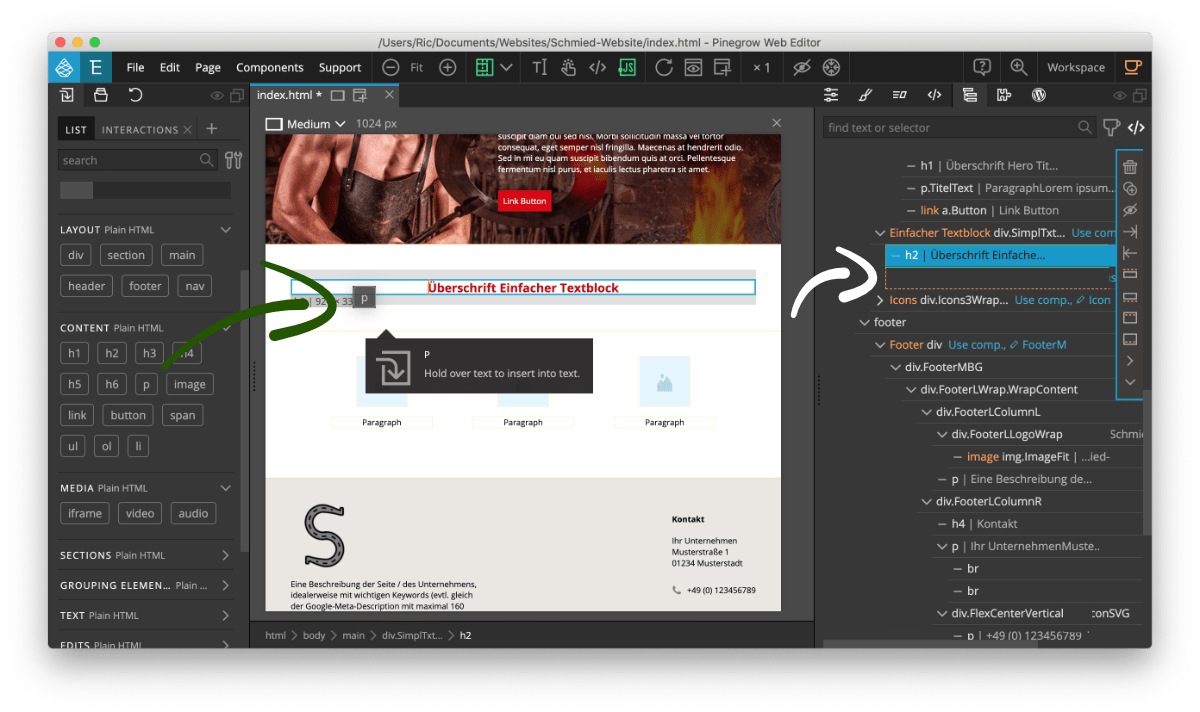Toggle the green JS icon

click(x=627, y=67)
